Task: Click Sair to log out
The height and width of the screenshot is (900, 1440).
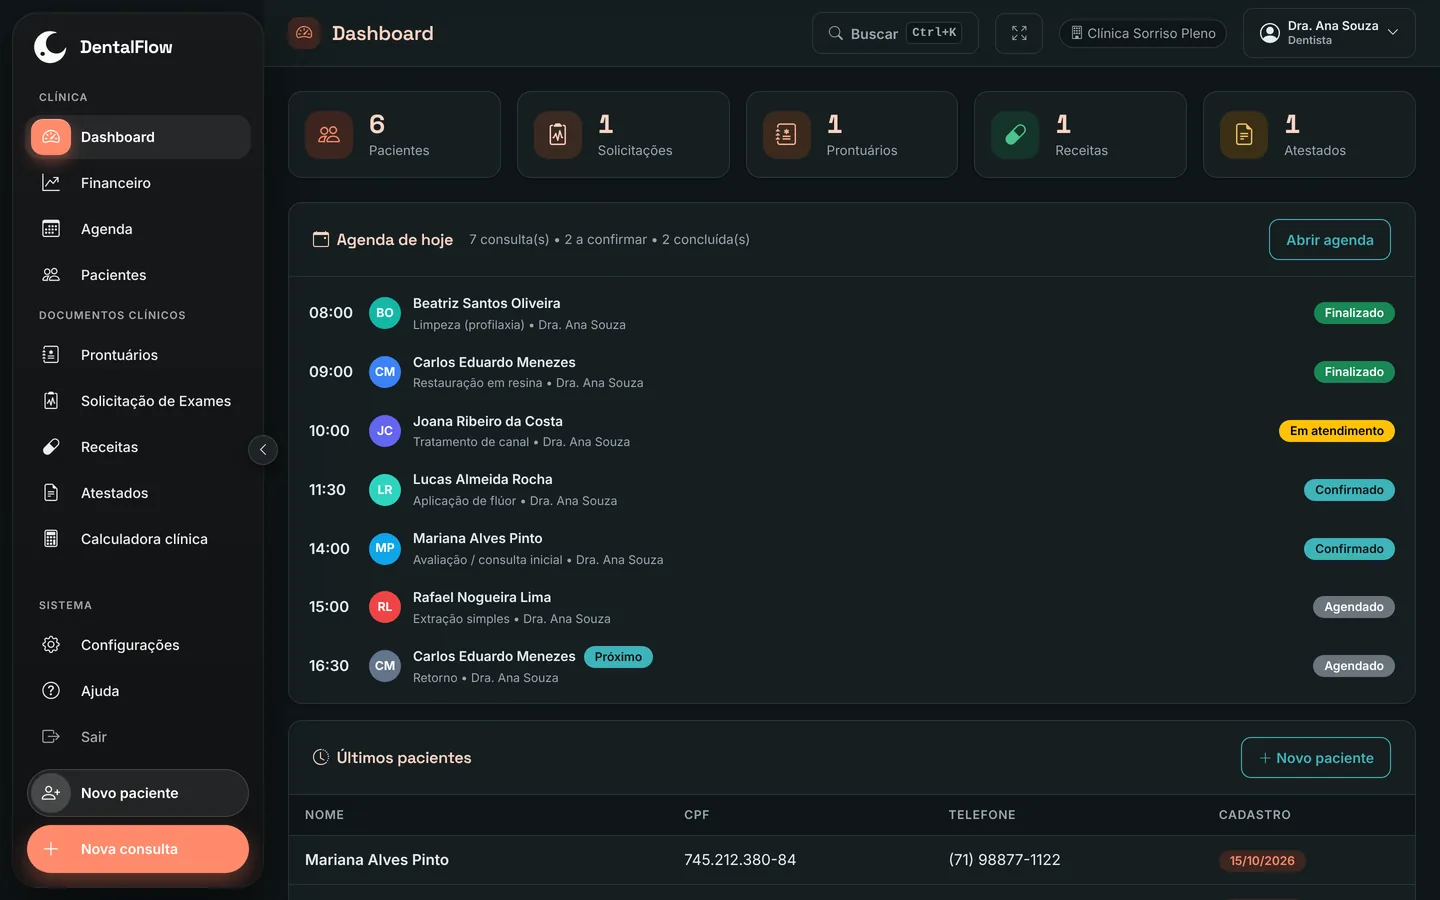Action: [x=138, y=737]
